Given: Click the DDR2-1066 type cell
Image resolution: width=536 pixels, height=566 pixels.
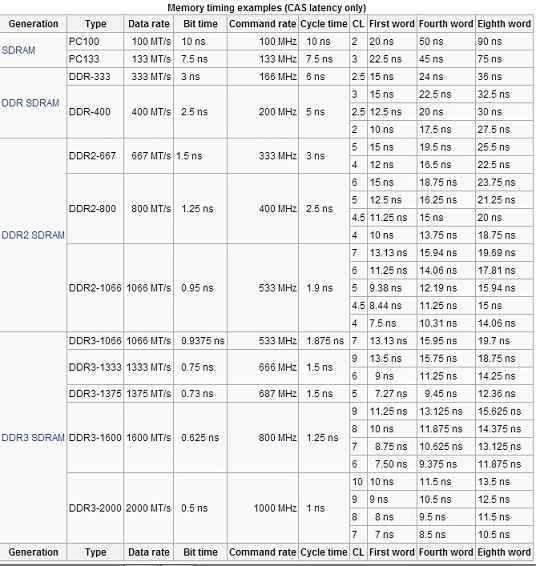Looking at the screenshot, I should click(x=95, y=288).
